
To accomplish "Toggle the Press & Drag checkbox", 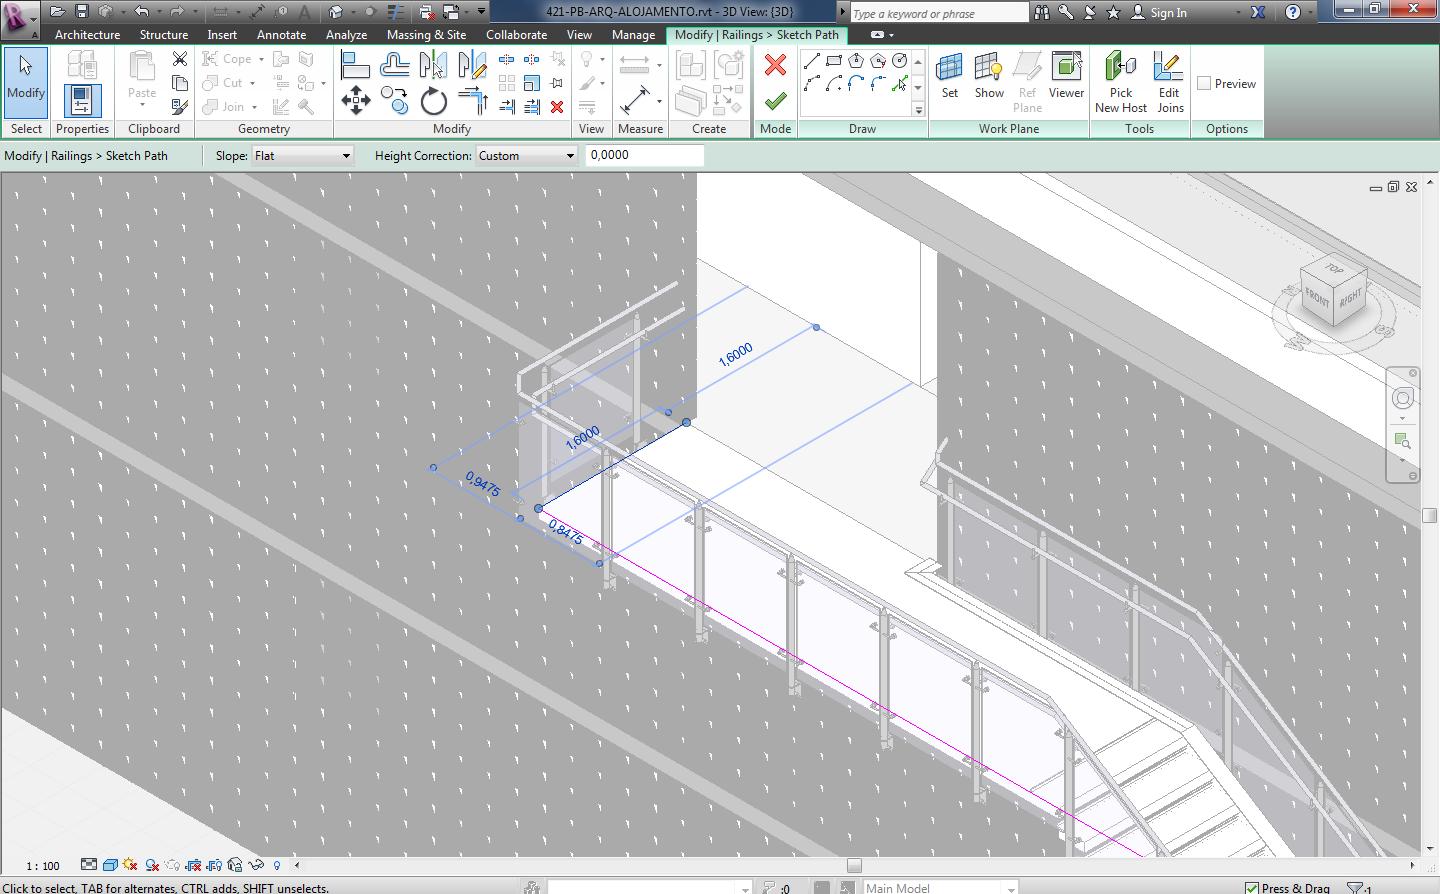I will (x=1250, y=887).
